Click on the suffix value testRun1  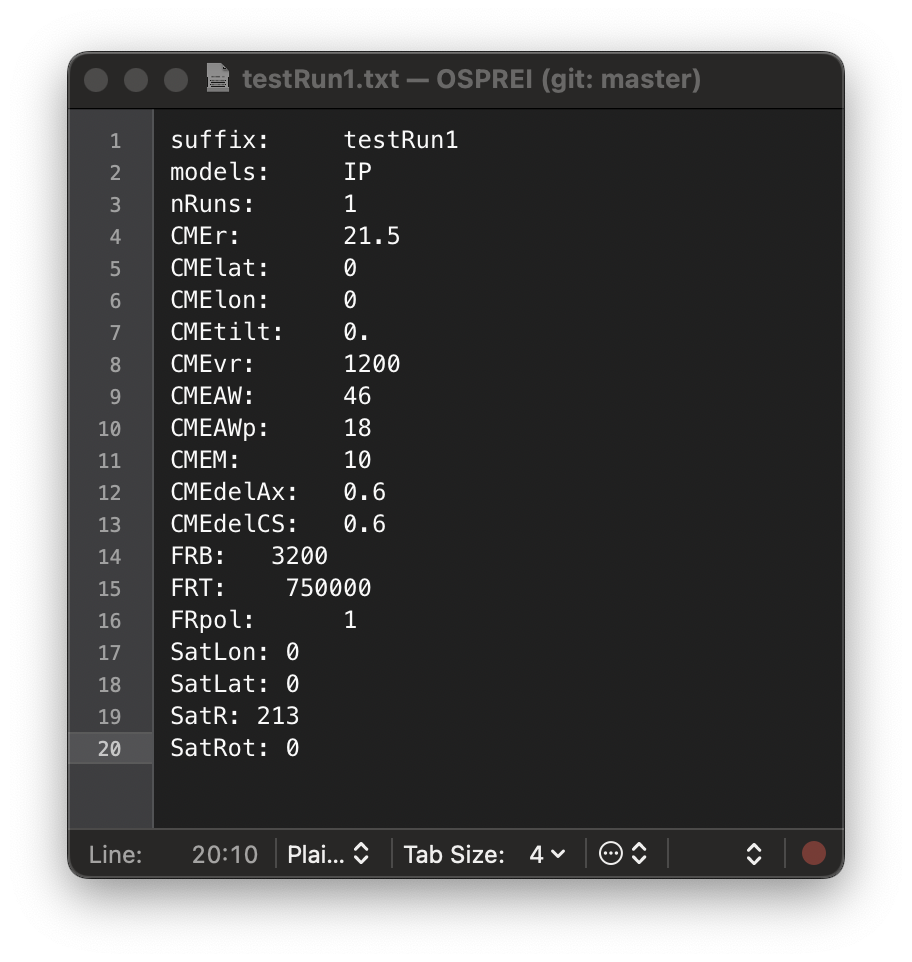click(400, 140)
